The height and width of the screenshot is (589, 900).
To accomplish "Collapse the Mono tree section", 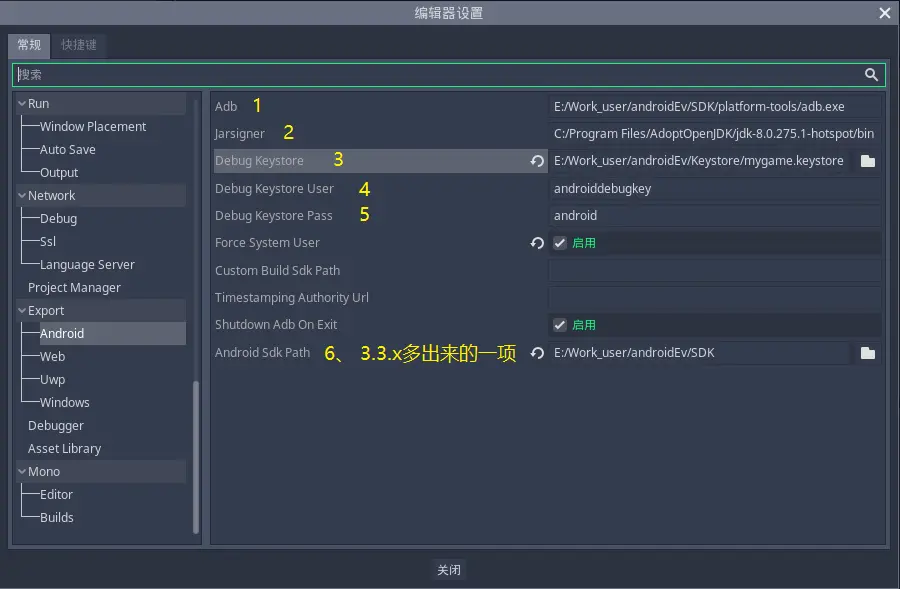I will point(22,471).
